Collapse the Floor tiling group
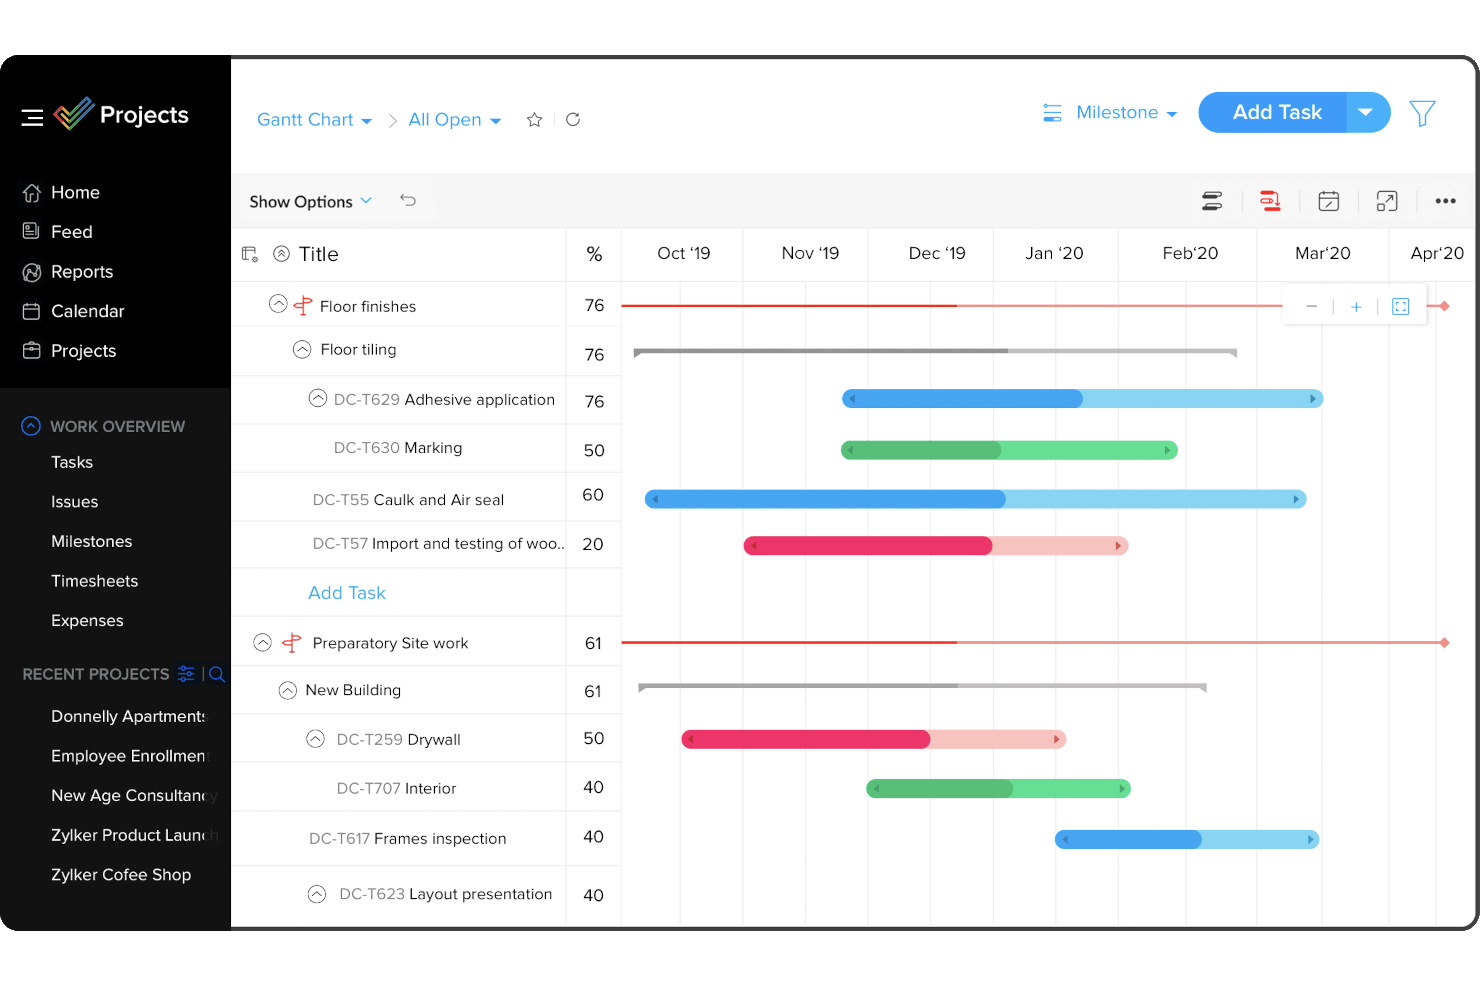The height and width of the screenshot is (987, 1480). 301,349
